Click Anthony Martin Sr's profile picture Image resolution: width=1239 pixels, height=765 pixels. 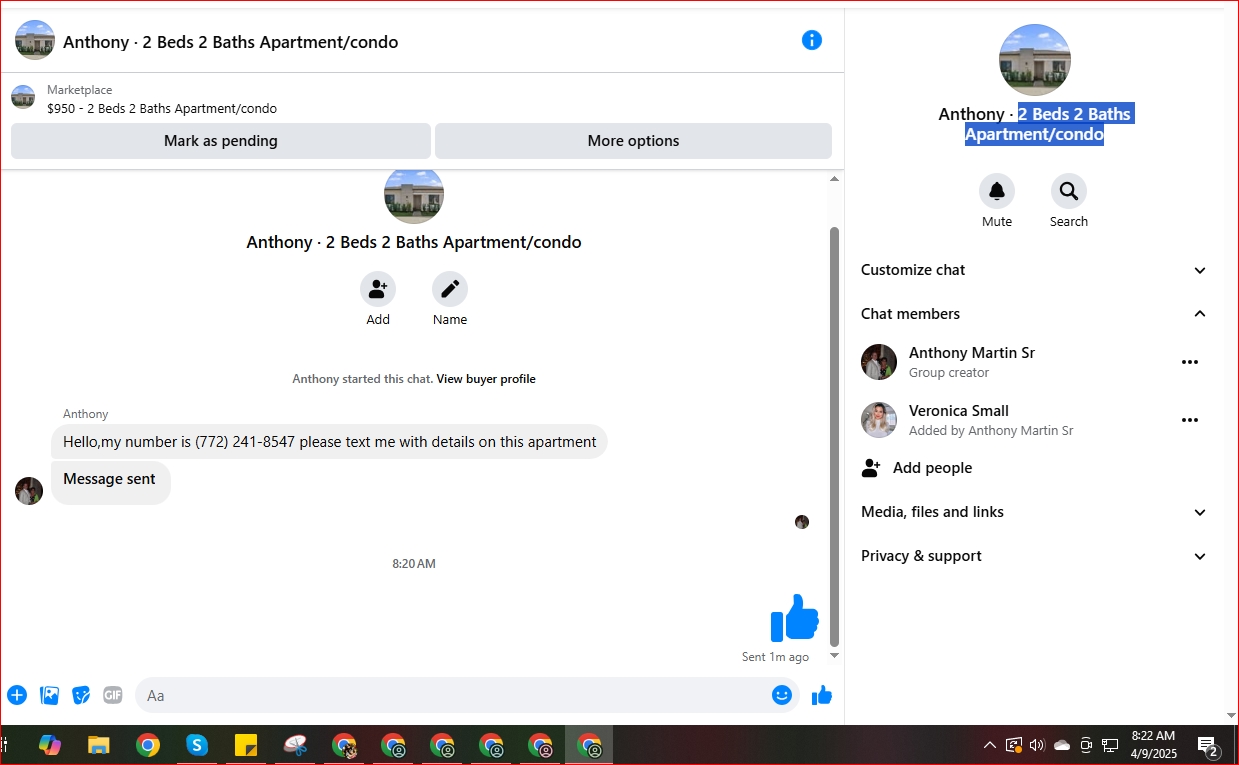pos(879,362)
